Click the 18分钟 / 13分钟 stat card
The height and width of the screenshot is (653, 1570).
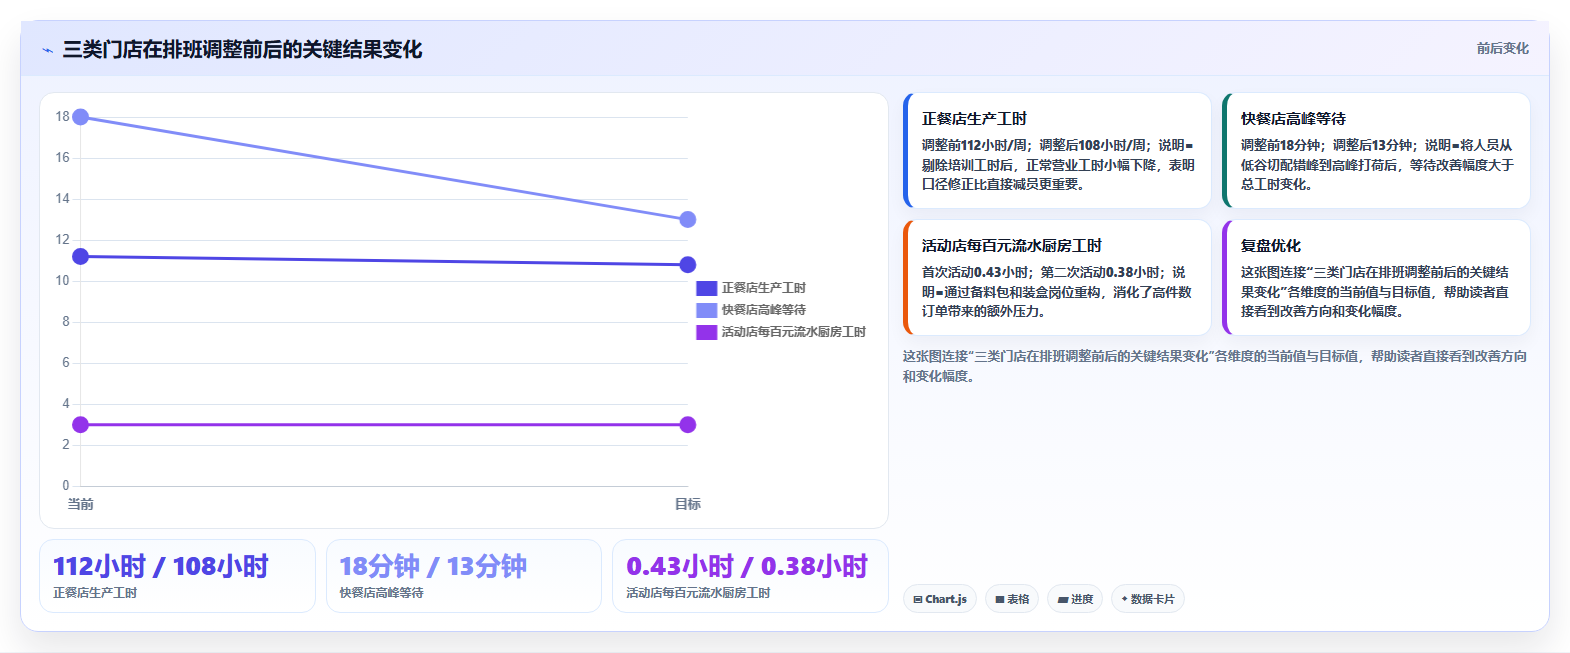[464, 576]
